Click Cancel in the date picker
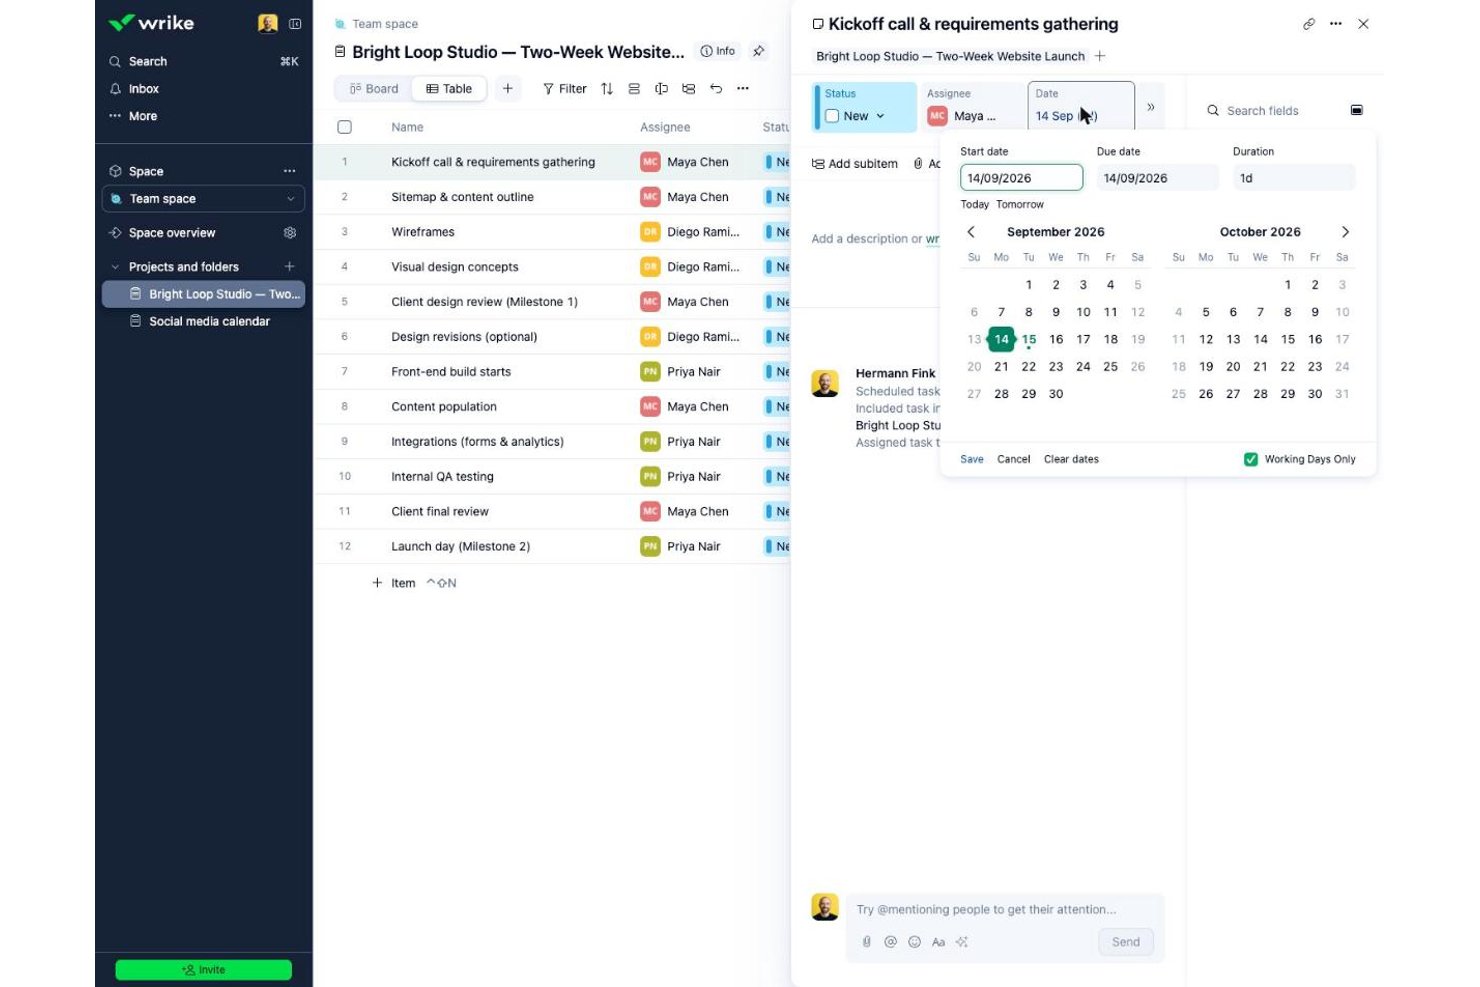1480x987 pixels. point(1013,459)
